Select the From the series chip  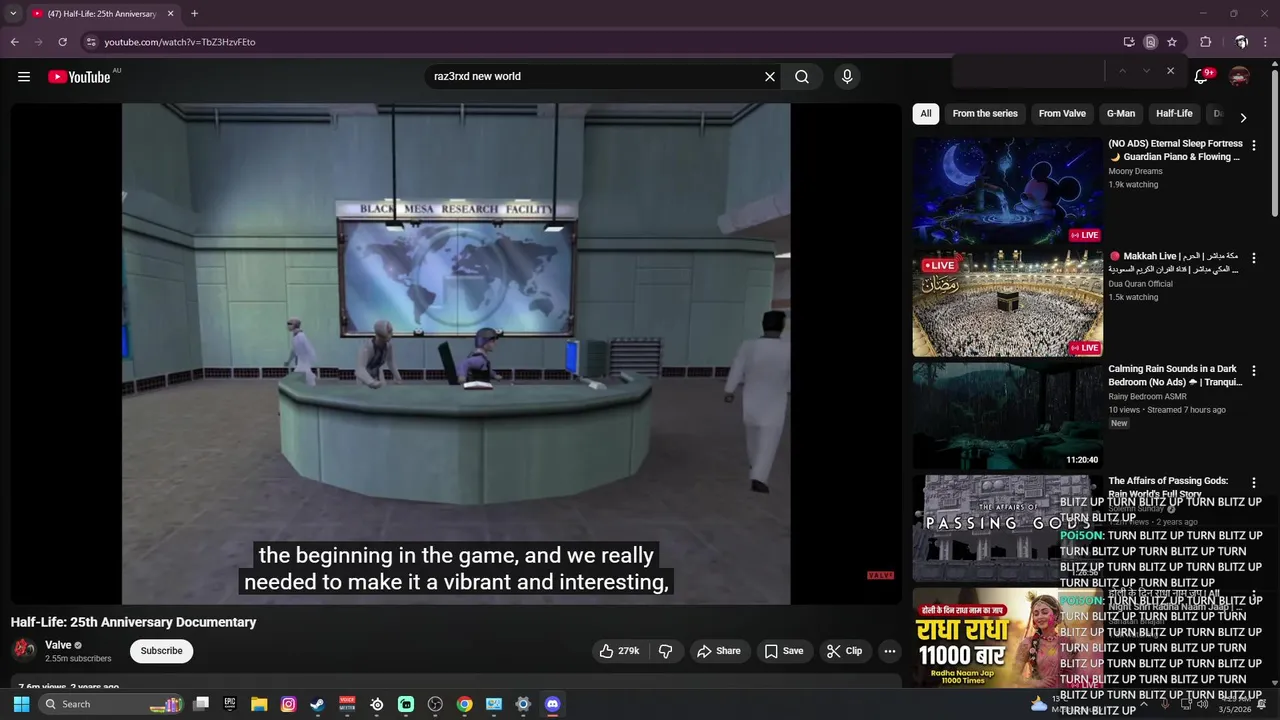pos(985,114)
